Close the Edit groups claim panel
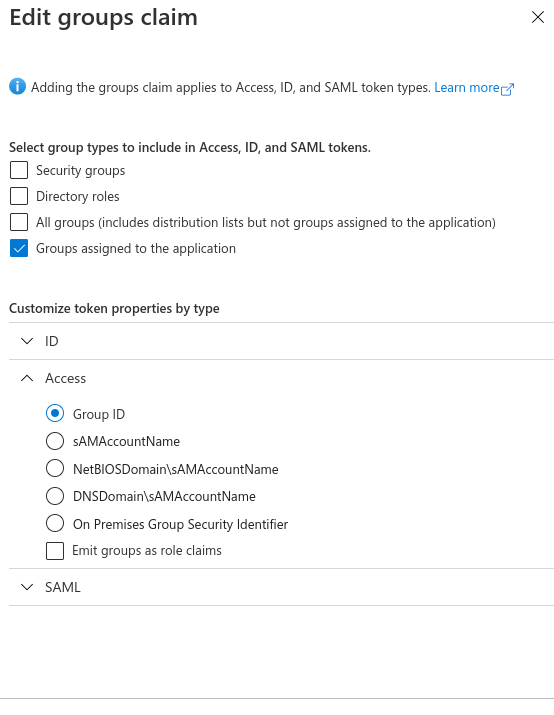 pos(538,17)
